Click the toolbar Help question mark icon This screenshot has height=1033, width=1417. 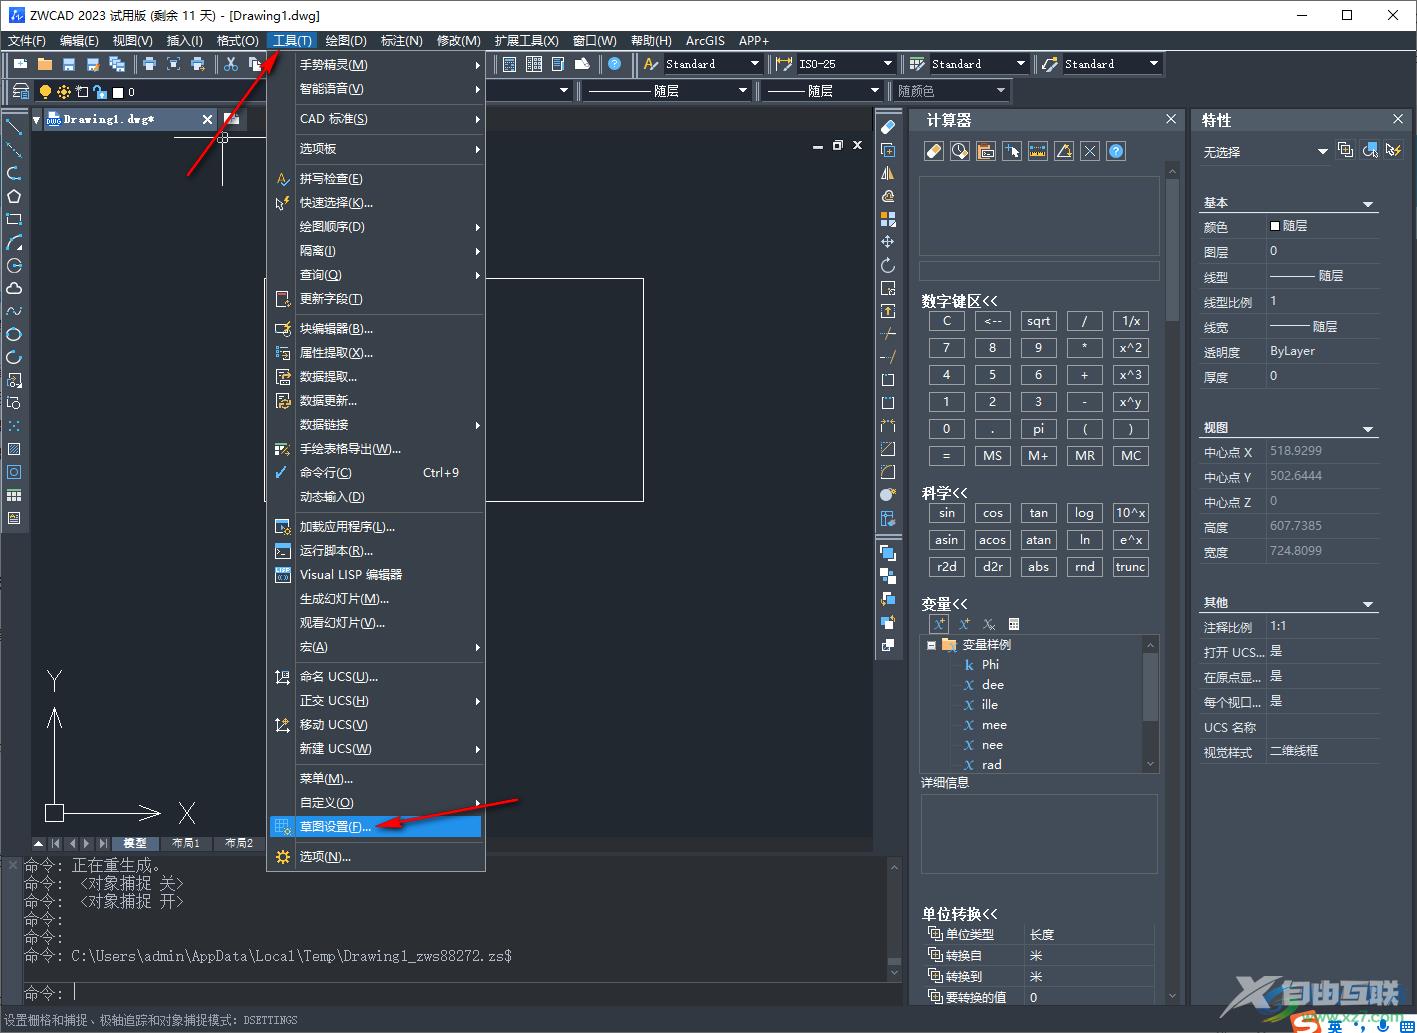[615, 64]
